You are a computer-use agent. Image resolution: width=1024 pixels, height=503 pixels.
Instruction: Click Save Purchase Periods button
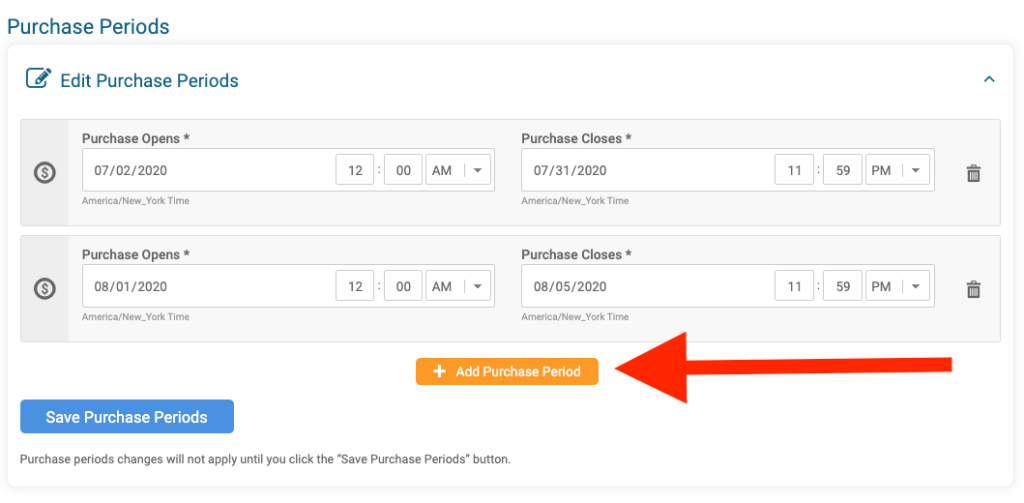[x=127, y=417]
